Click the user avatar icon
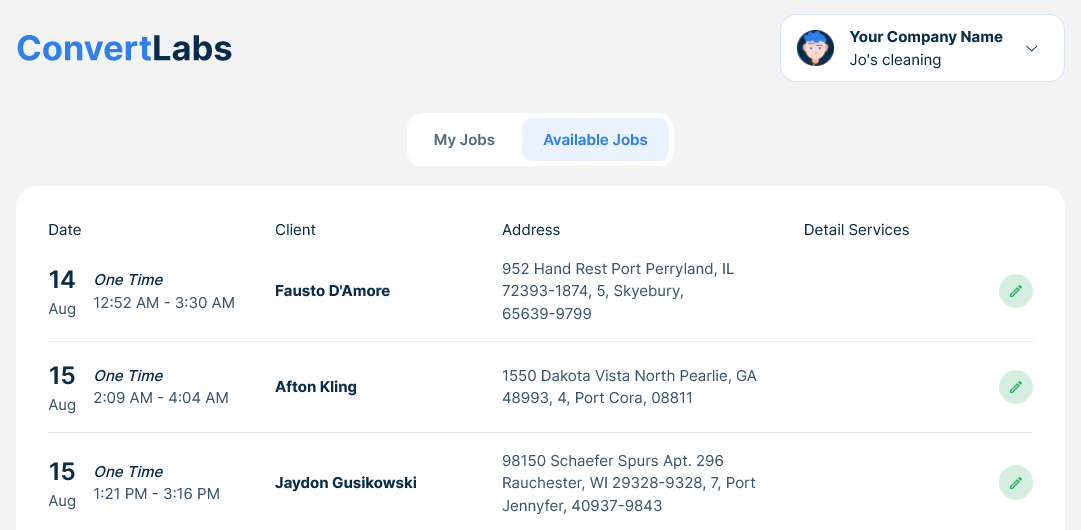 click(x=815, y=48)
